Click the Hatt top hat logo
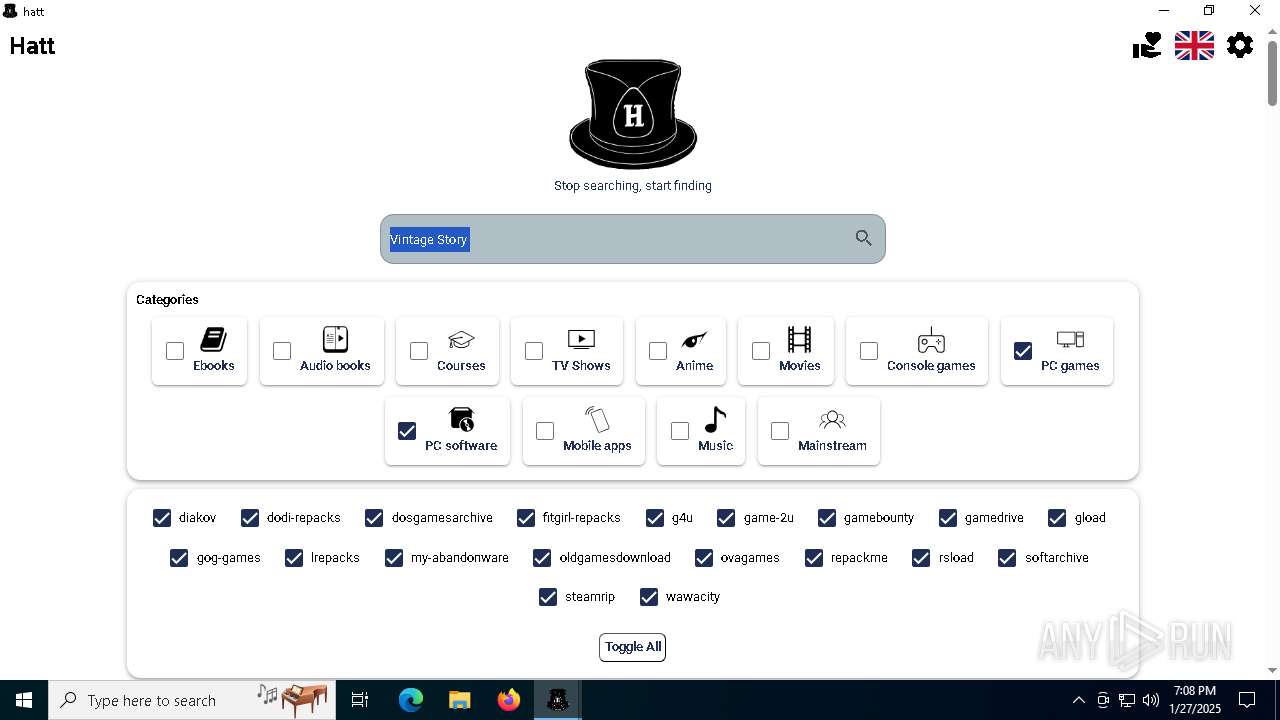The width and height of the screenshot is (1280, 720). point(633,114)
